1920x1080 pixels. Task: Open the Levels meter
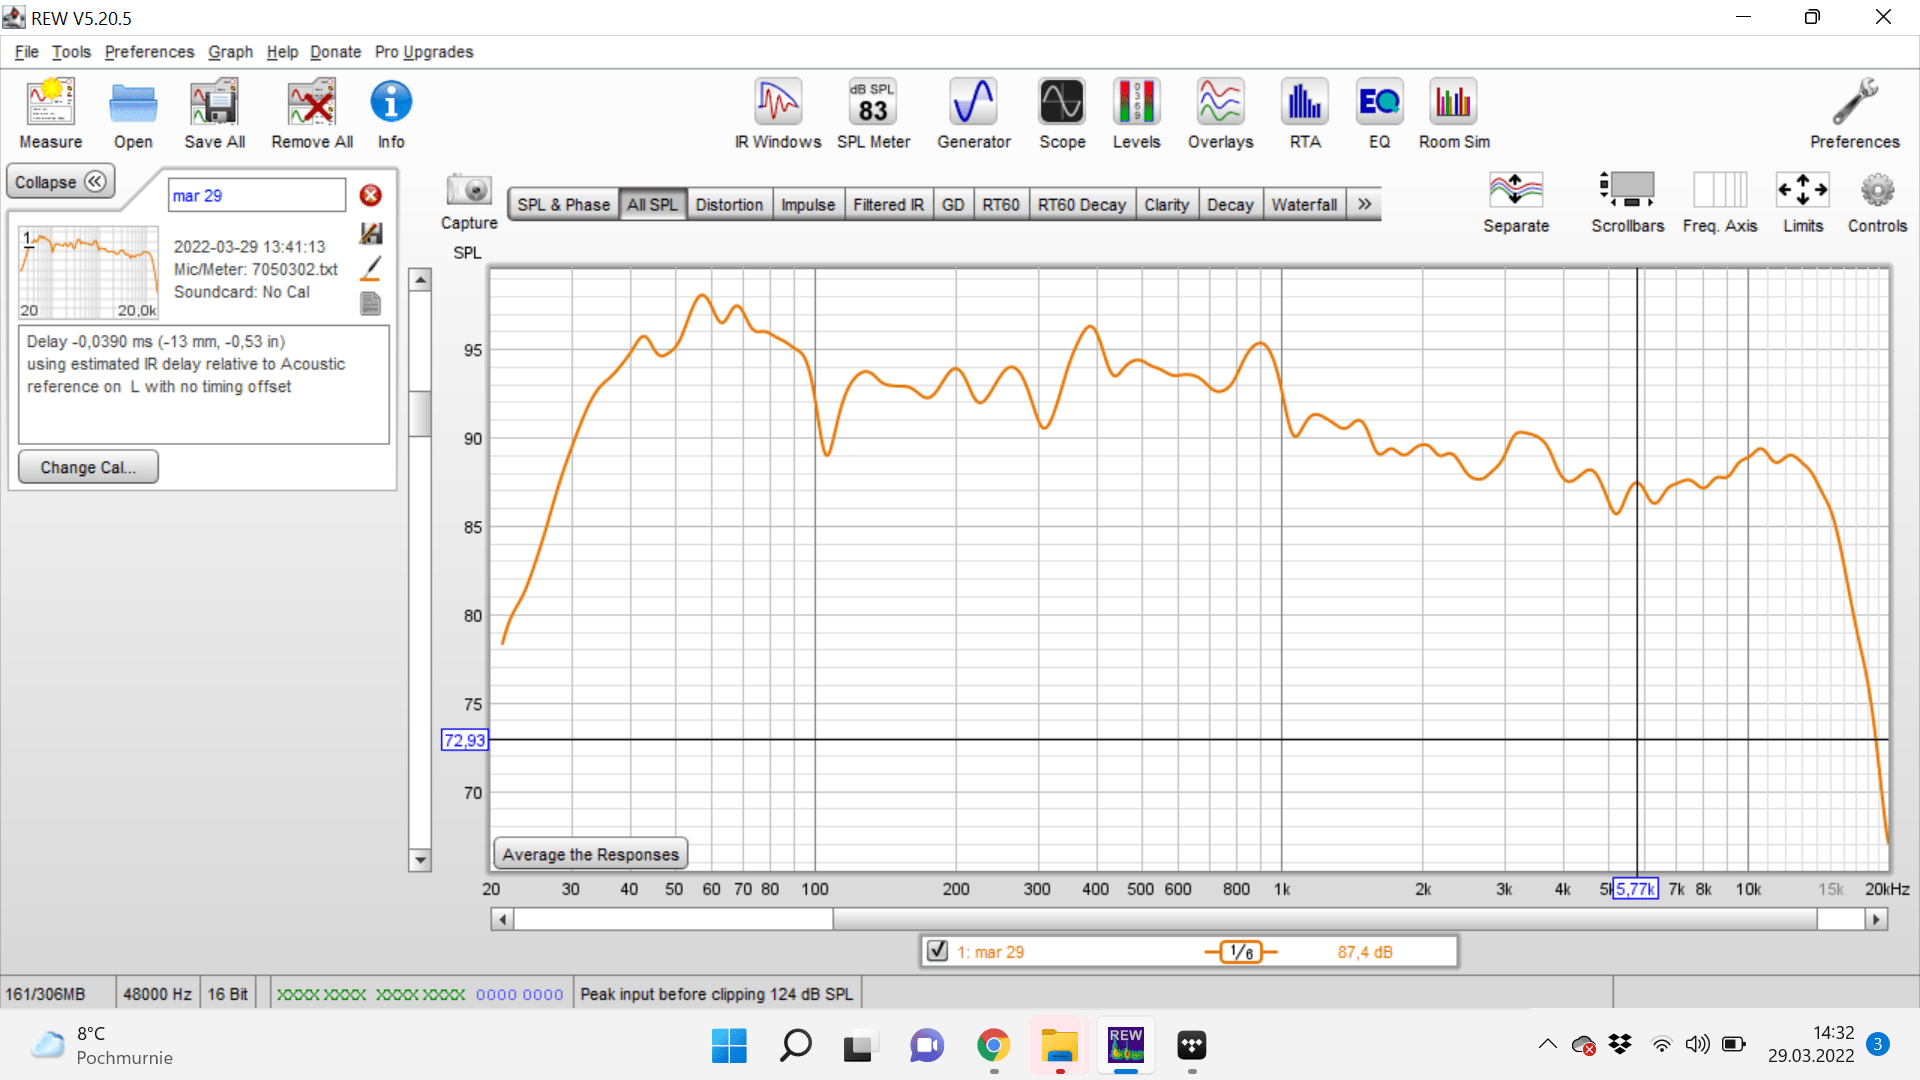(x=1136, y=102)
